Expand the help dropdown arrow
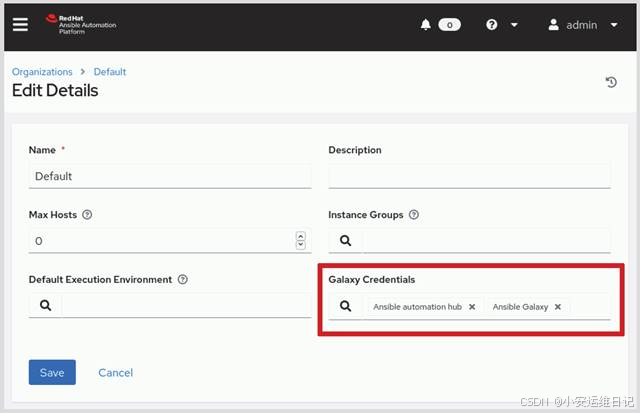640x413 pixels. click(514, 25)
